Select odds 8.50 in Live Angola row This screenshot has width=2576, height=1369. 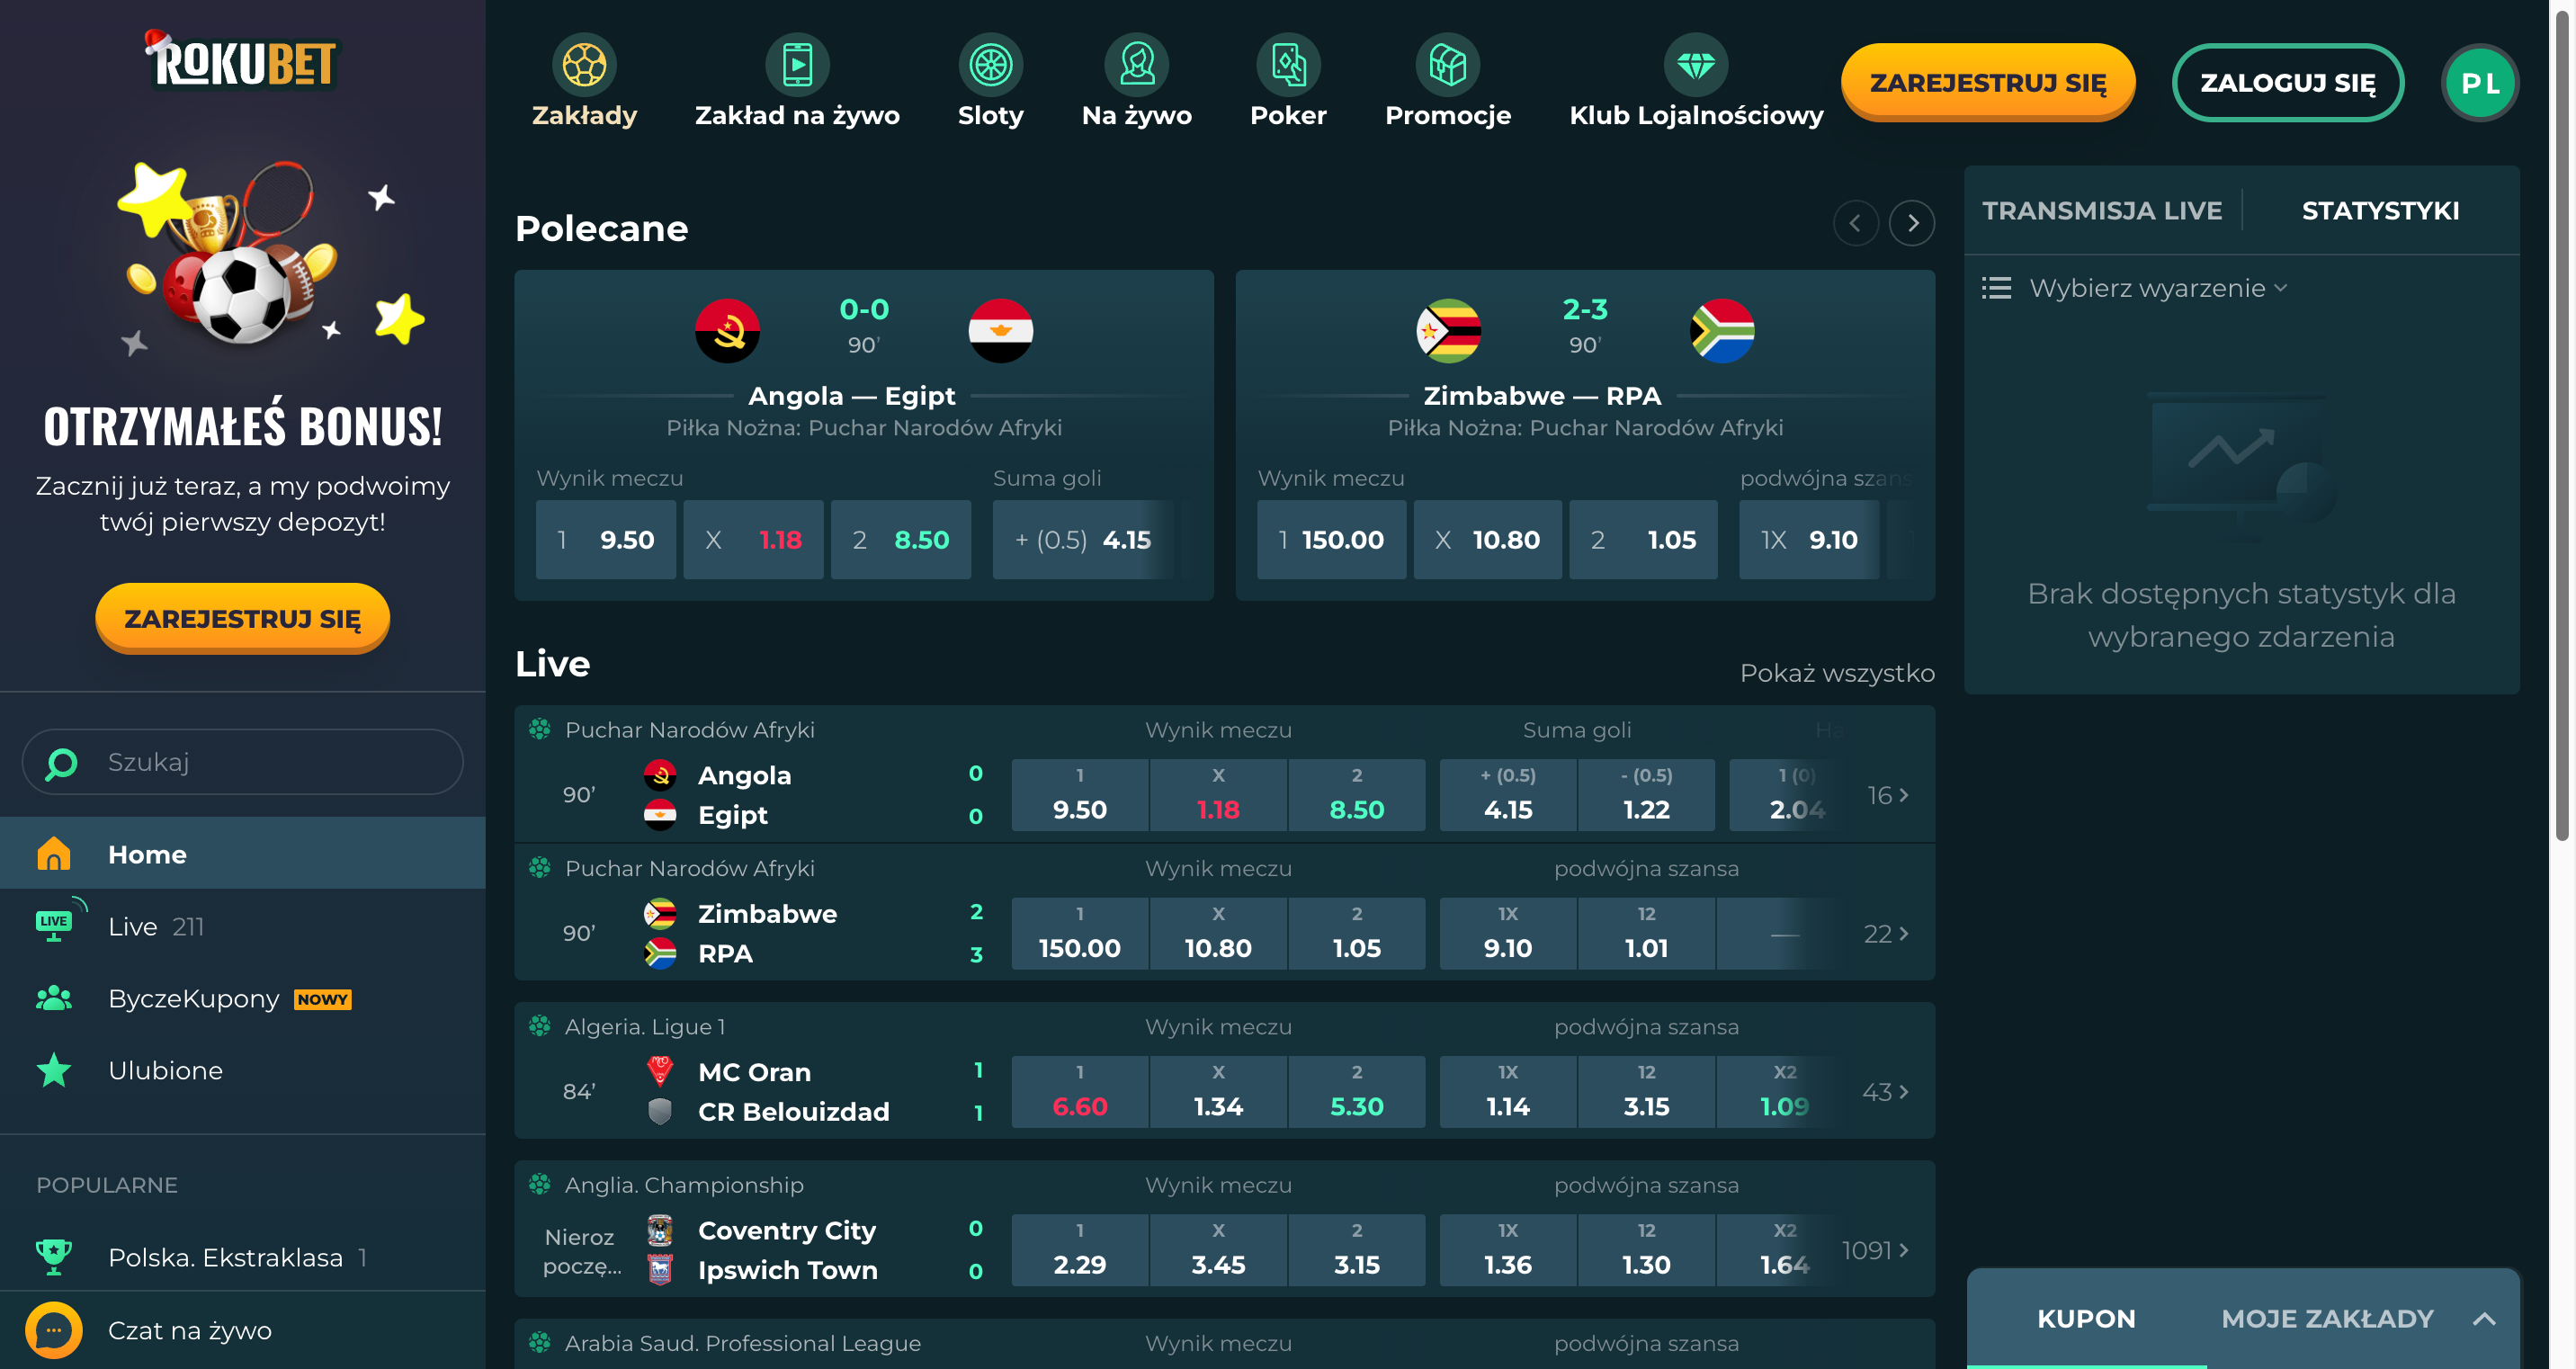pos(1357,795)
